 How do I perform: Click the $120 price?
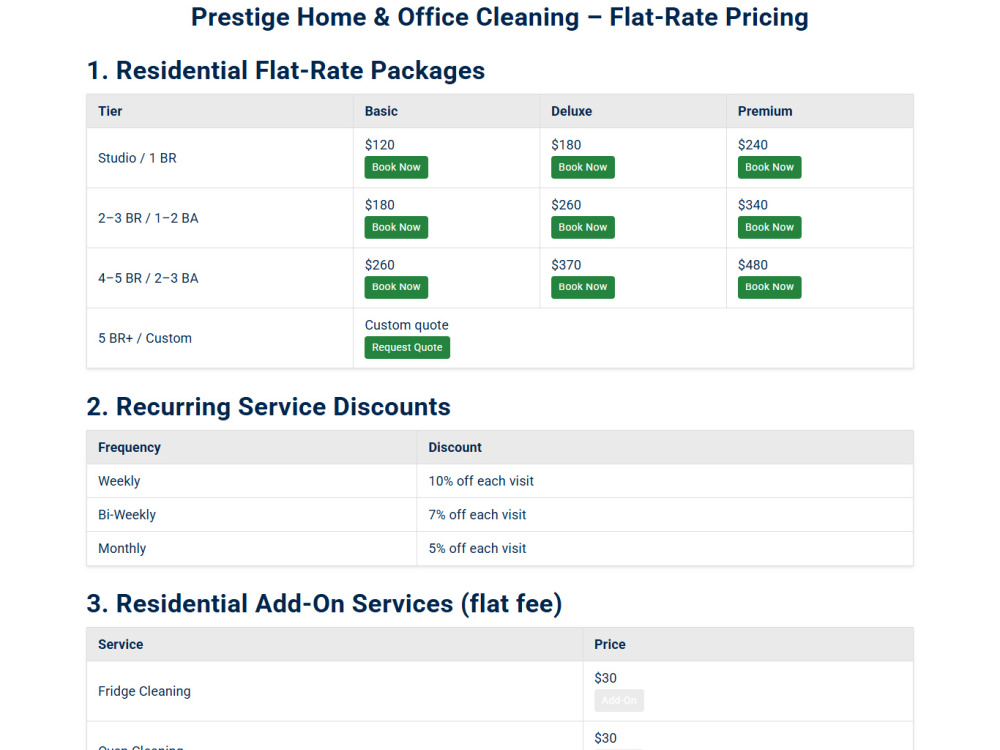(379, 145)
